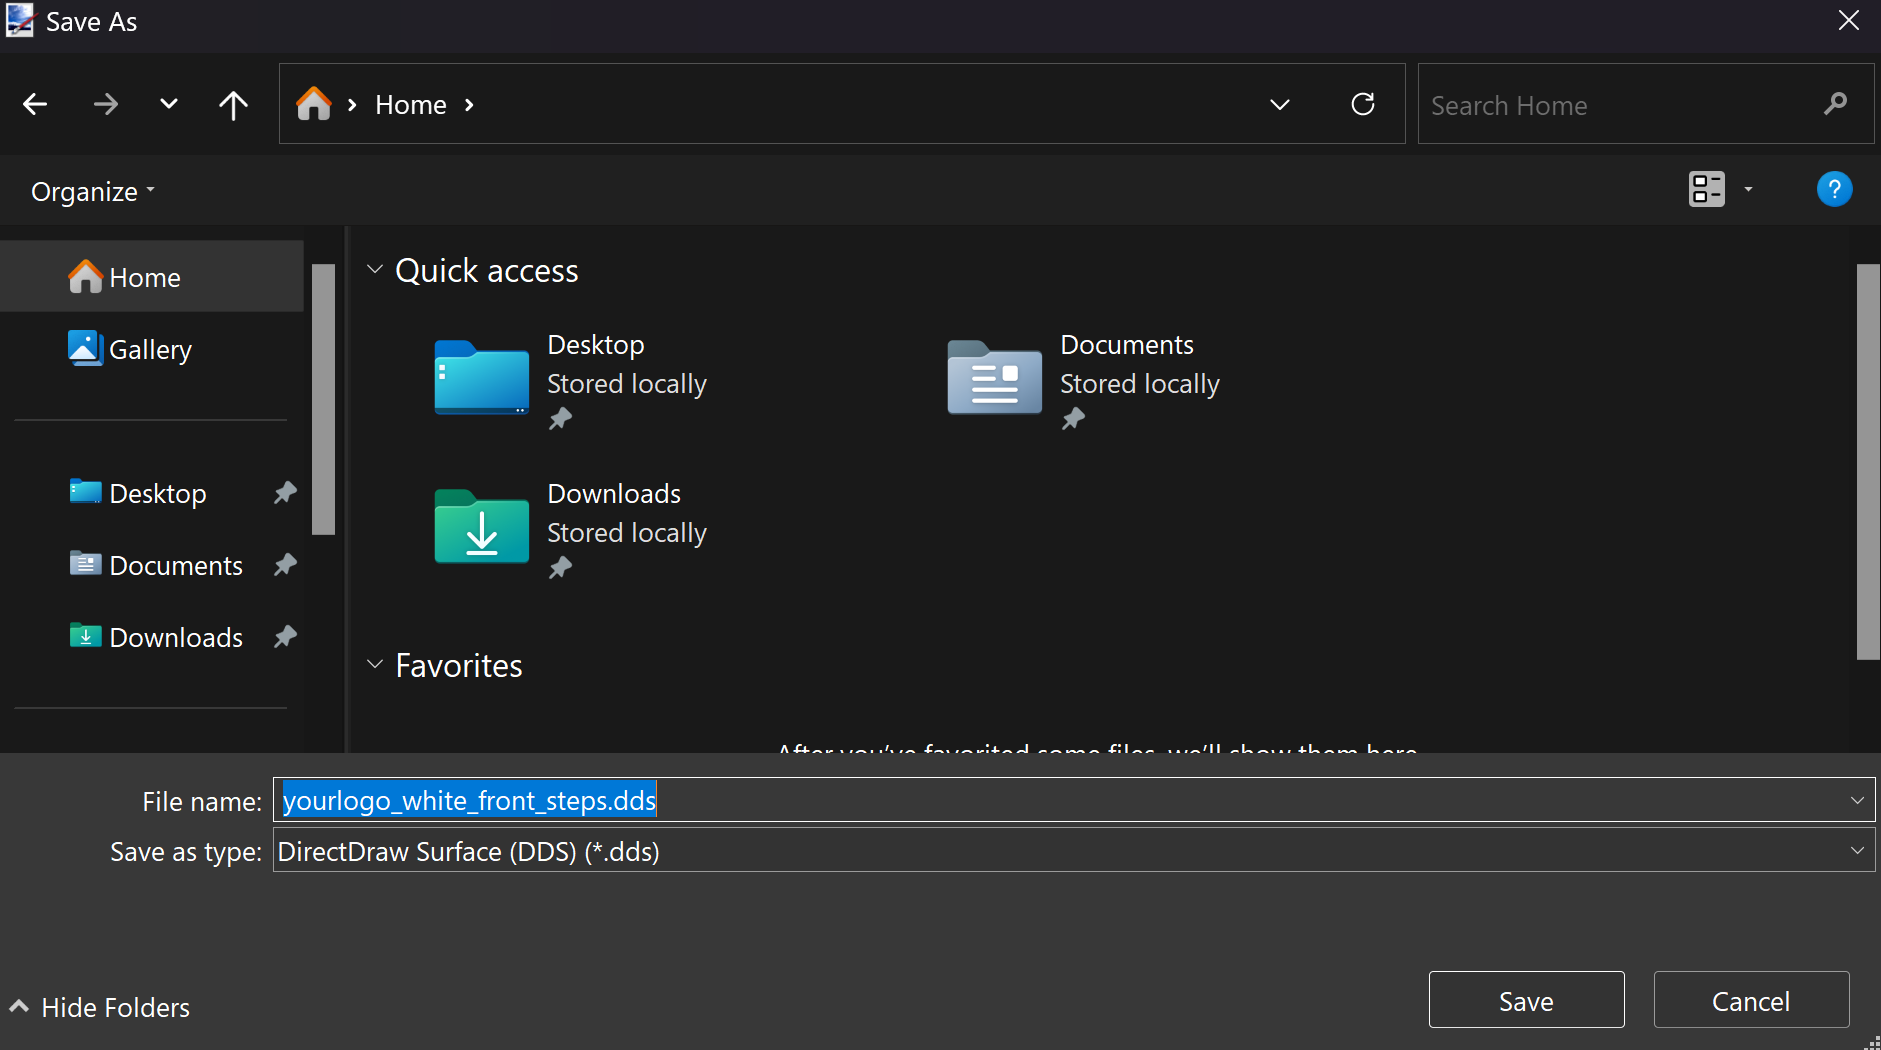Open the Documents folder in Quick access

coord(994,378)
